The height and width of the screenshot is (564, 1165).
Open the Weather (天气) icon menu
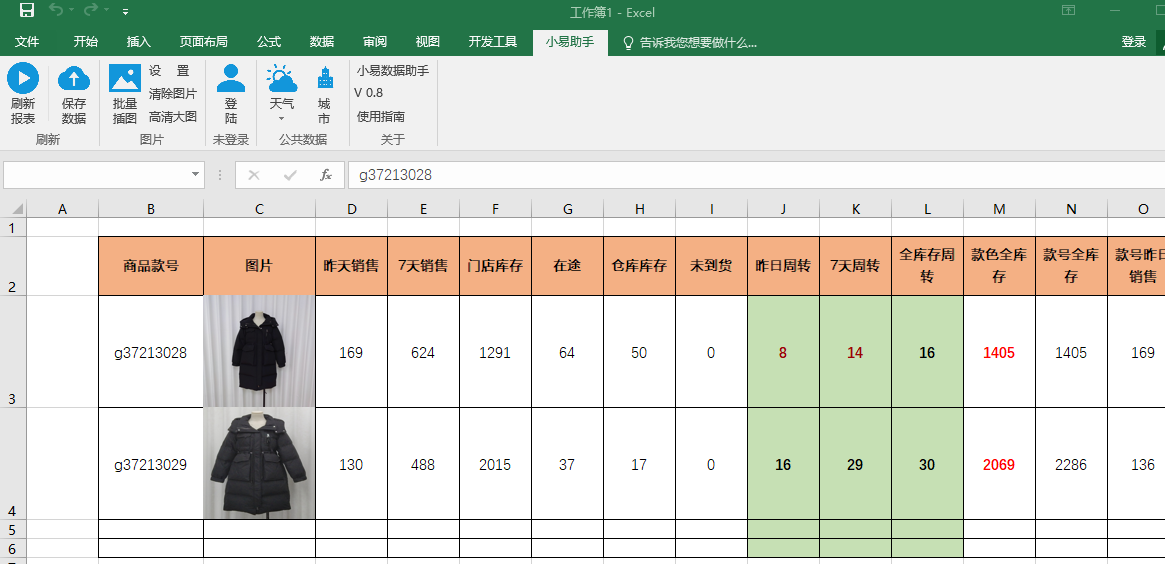[x=282, y=80]
